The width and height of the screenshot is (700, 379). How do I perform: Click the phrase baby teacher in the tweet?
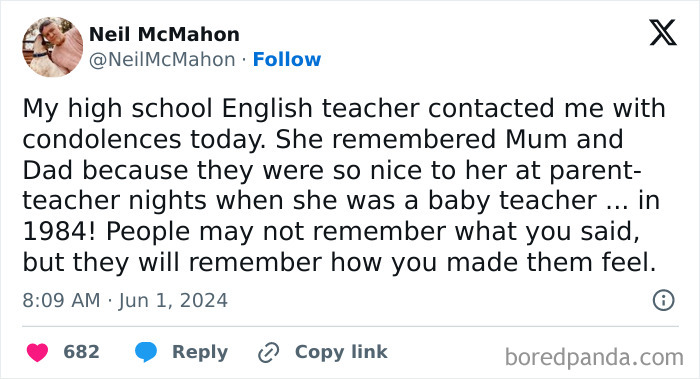tap(512, 201)
